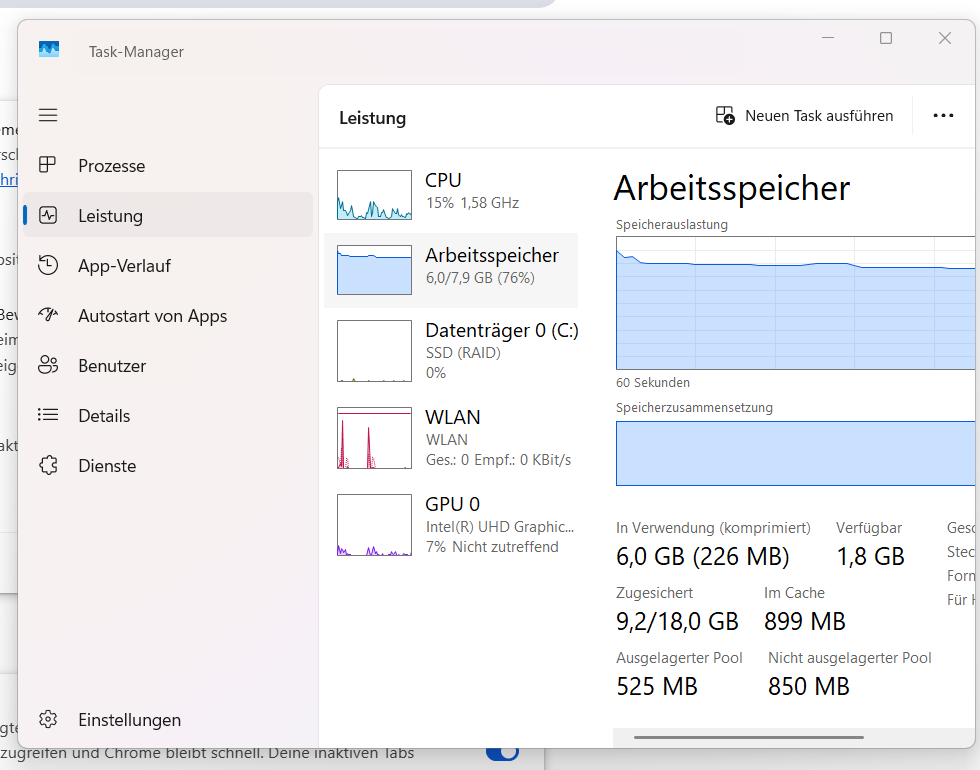The height and width of the screenshot is (770, 980).
Task: Click the Task-Manager app icon in title bar
Action: point(49,49)
